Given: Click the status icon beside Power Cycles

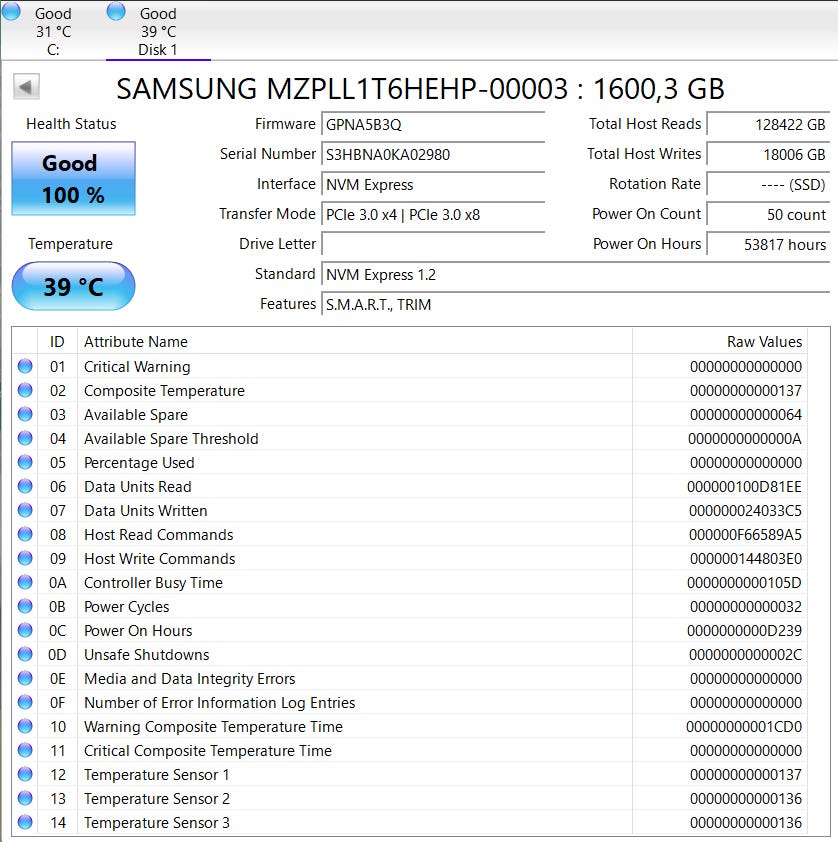Looking at the screenshot, I should pyautogui.click(x=25, y=607).
